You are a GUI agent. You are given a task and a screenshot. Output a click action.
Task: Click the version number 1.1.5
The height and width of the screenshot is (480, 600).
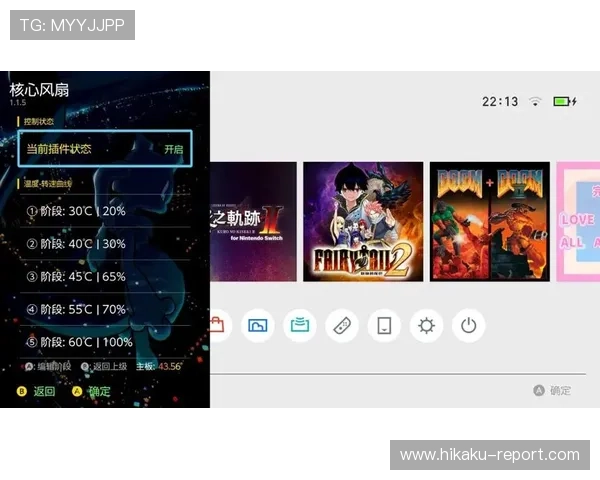18,103
